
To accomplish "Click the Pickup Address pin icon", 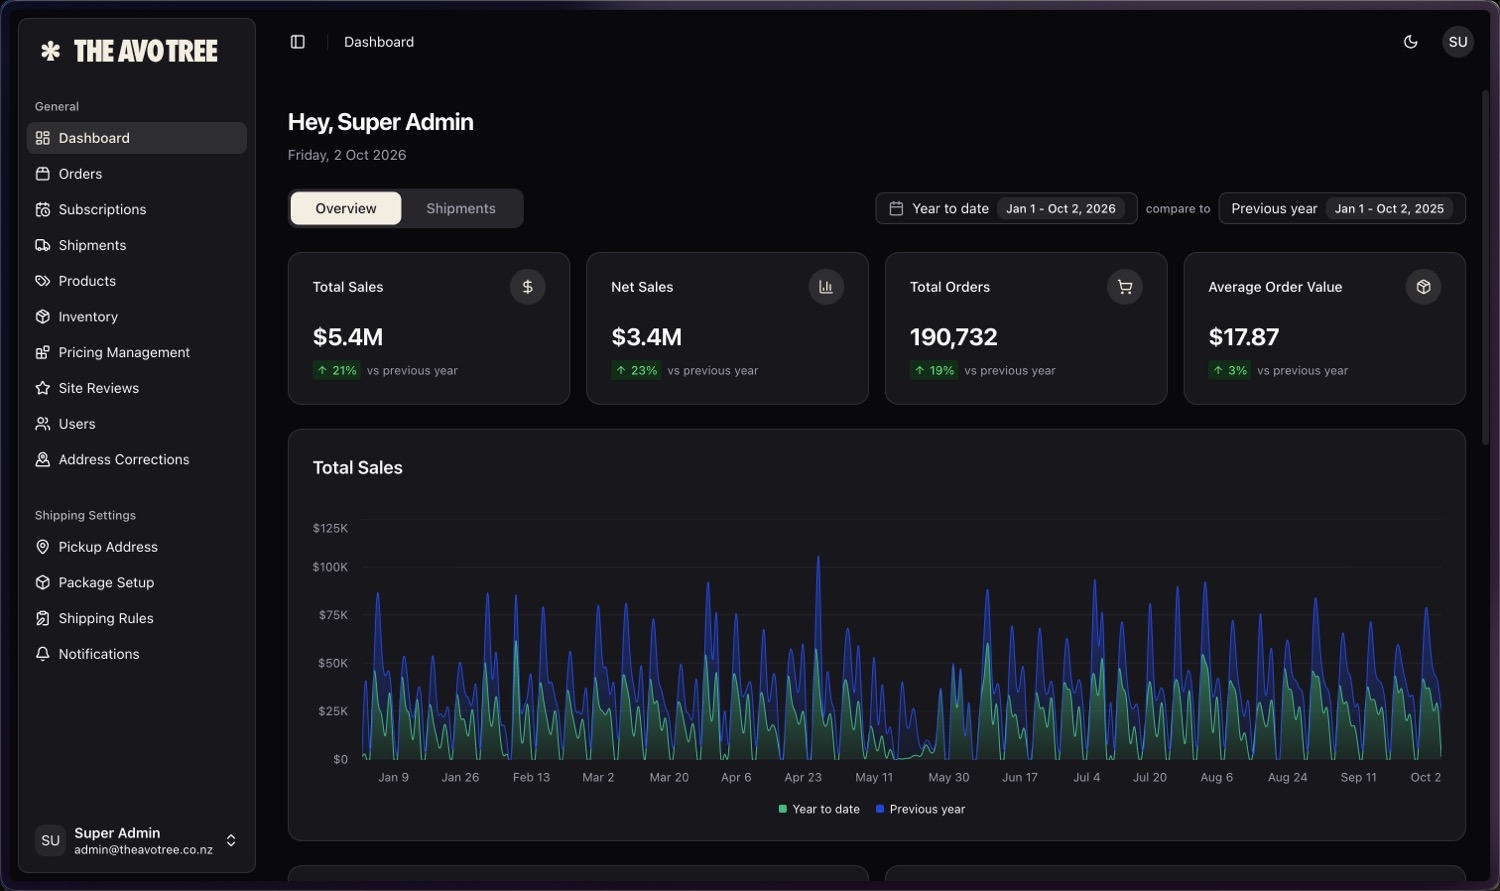I will coord(43,547).
